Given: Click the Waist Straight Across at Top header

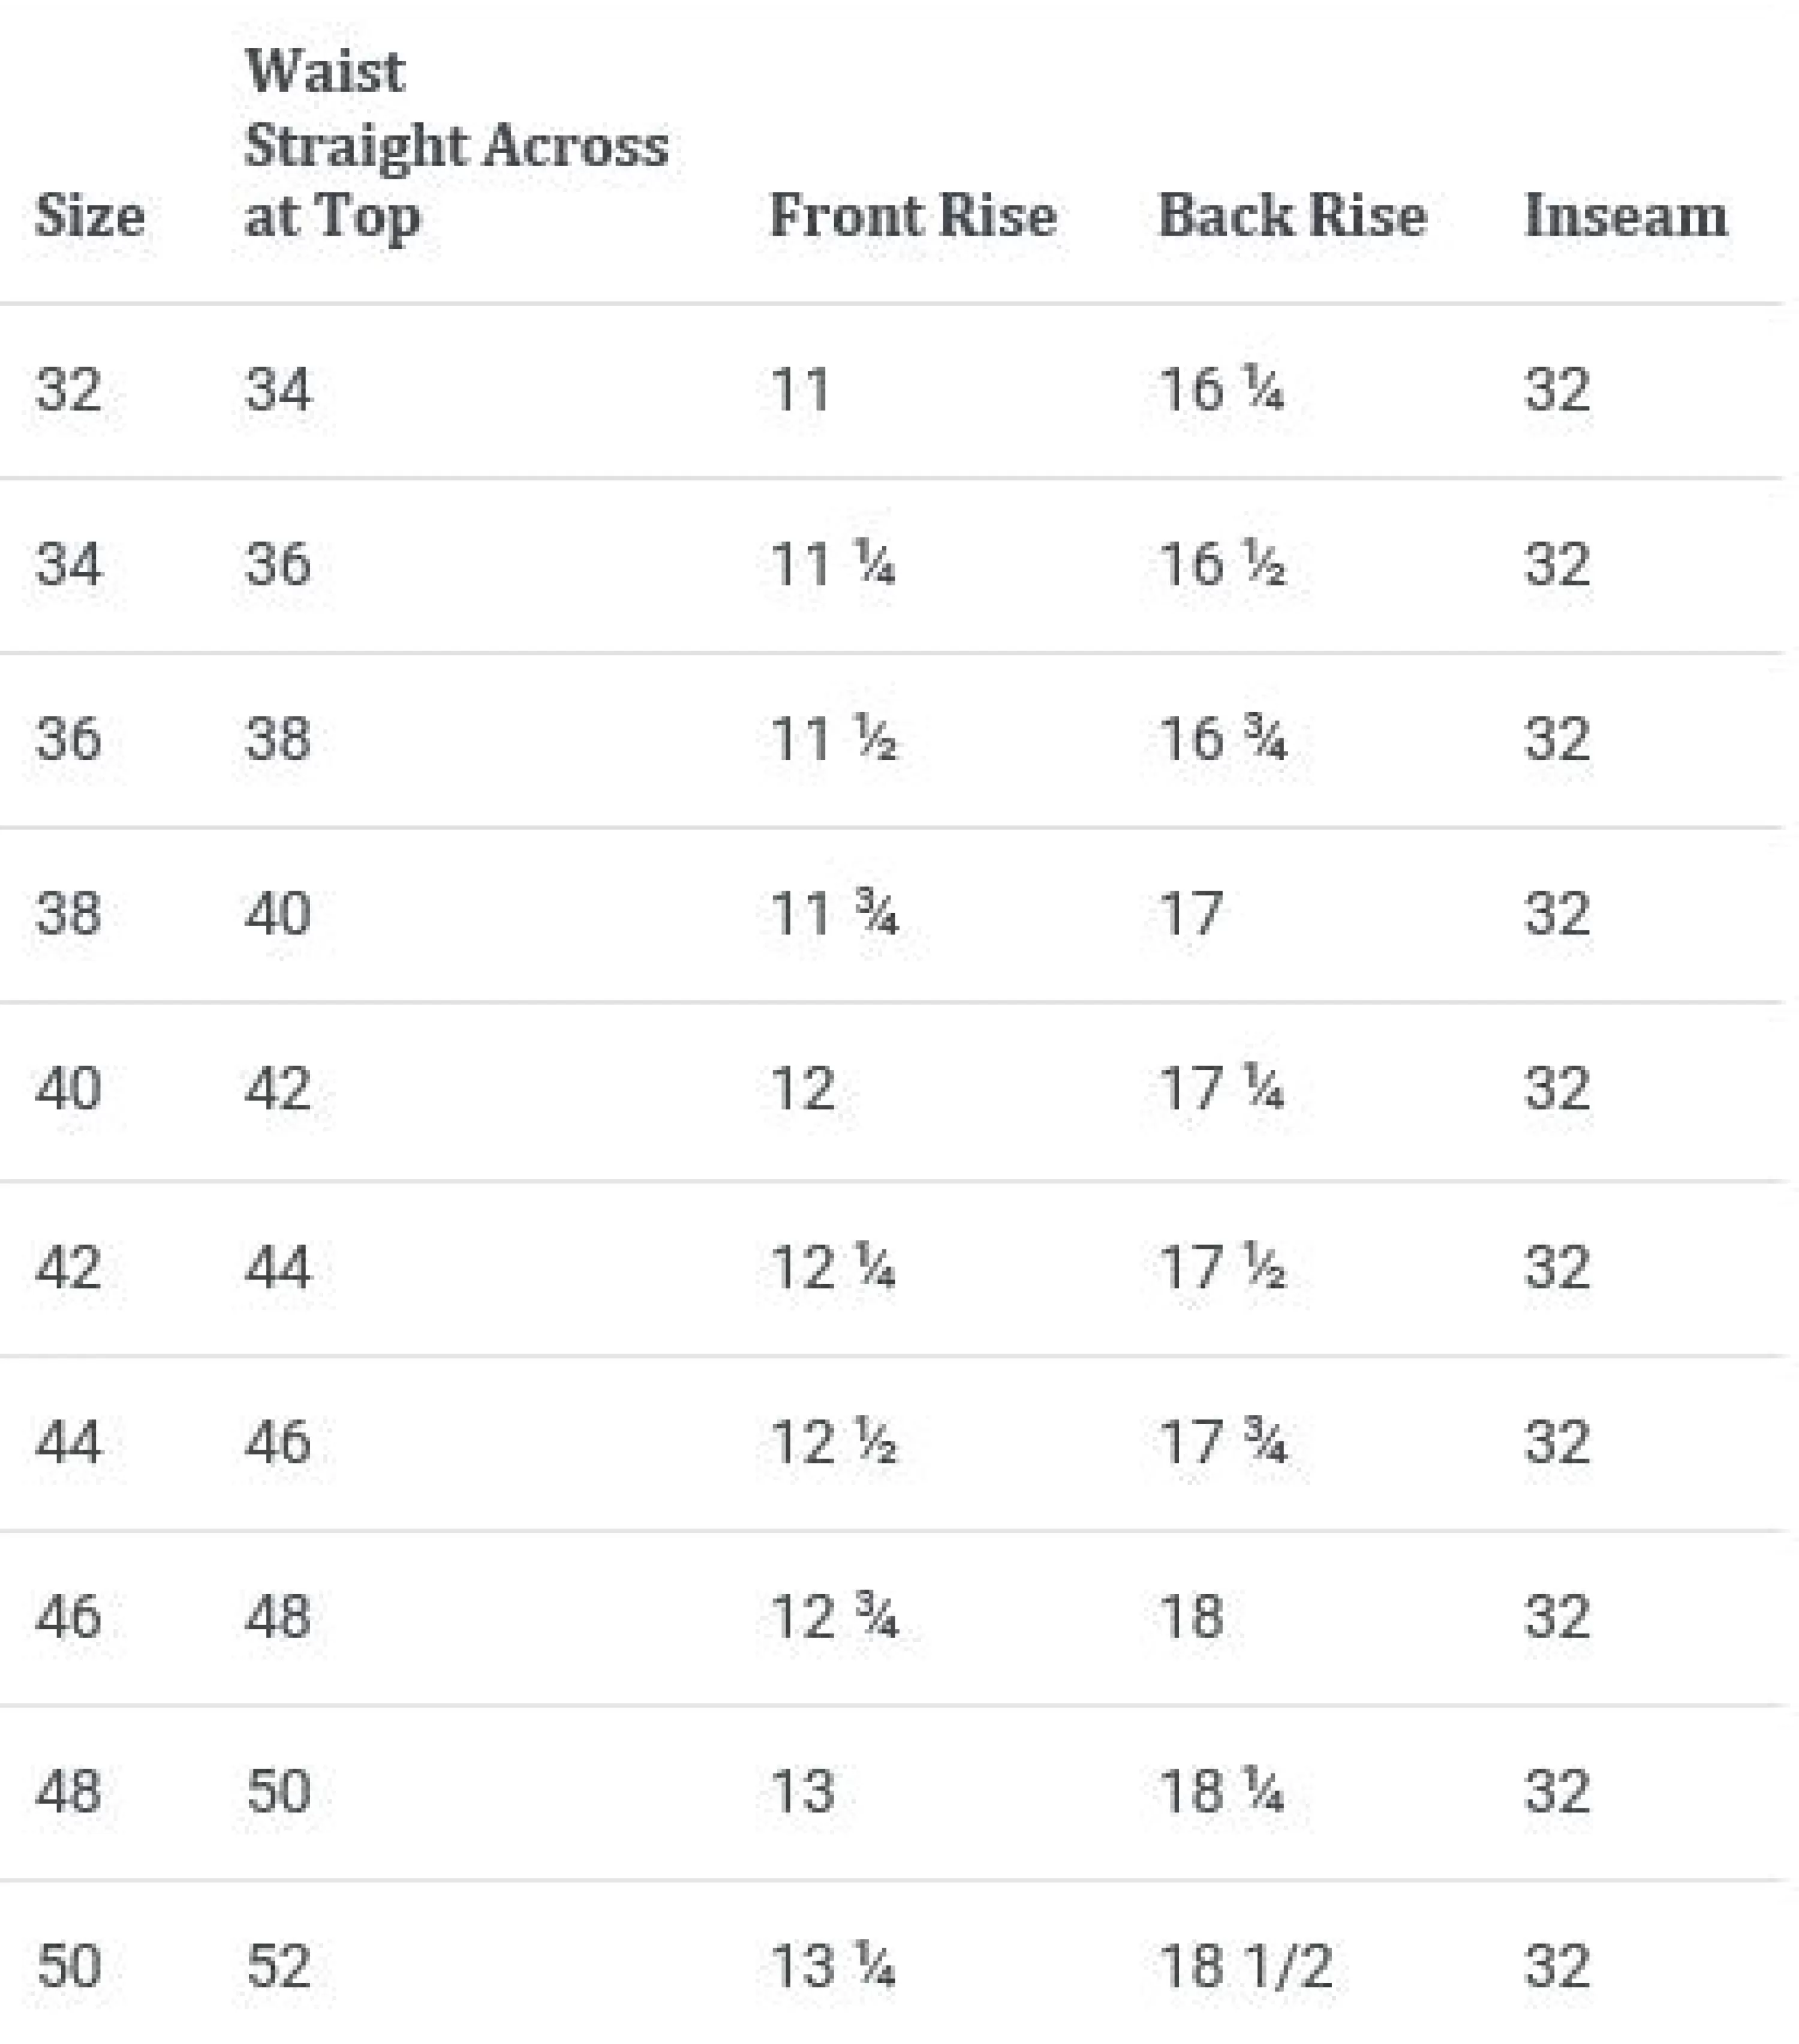Looking at the screenshot, I should point(456,144).
